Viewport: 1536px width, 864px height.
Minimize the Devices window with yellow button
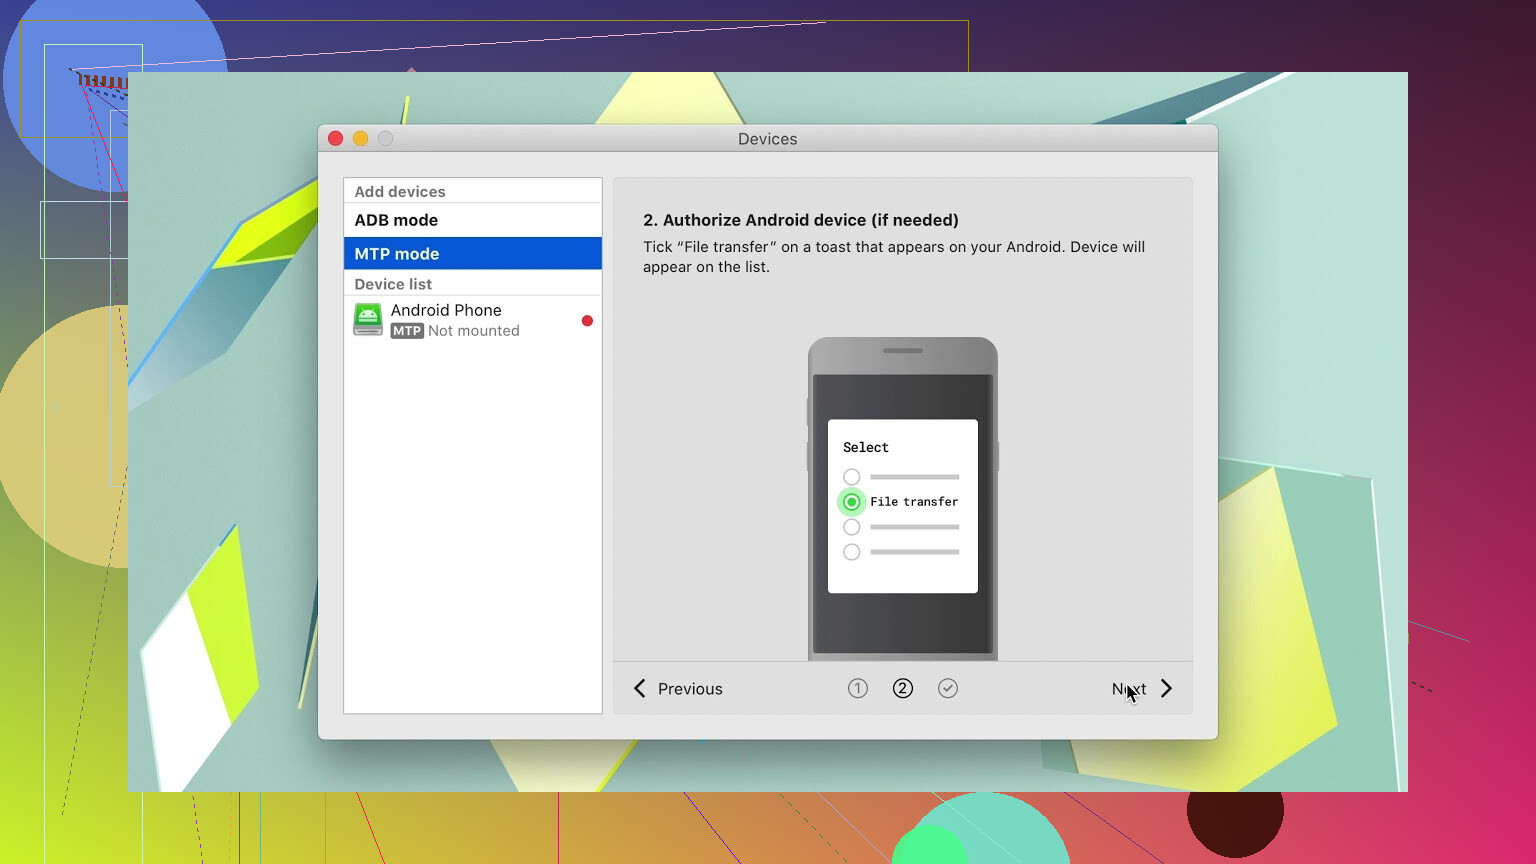[x=361, y=139]
